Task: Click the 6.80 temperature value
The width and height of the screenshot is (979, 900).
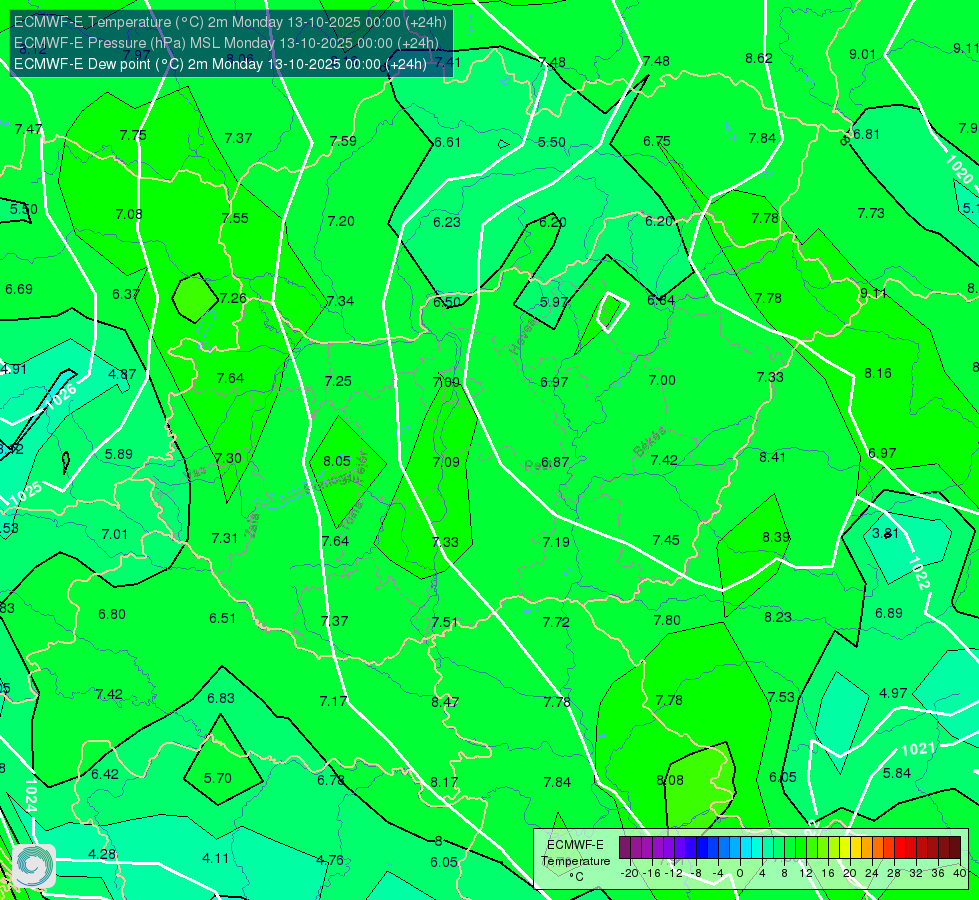Action: (x=112, y=615)
